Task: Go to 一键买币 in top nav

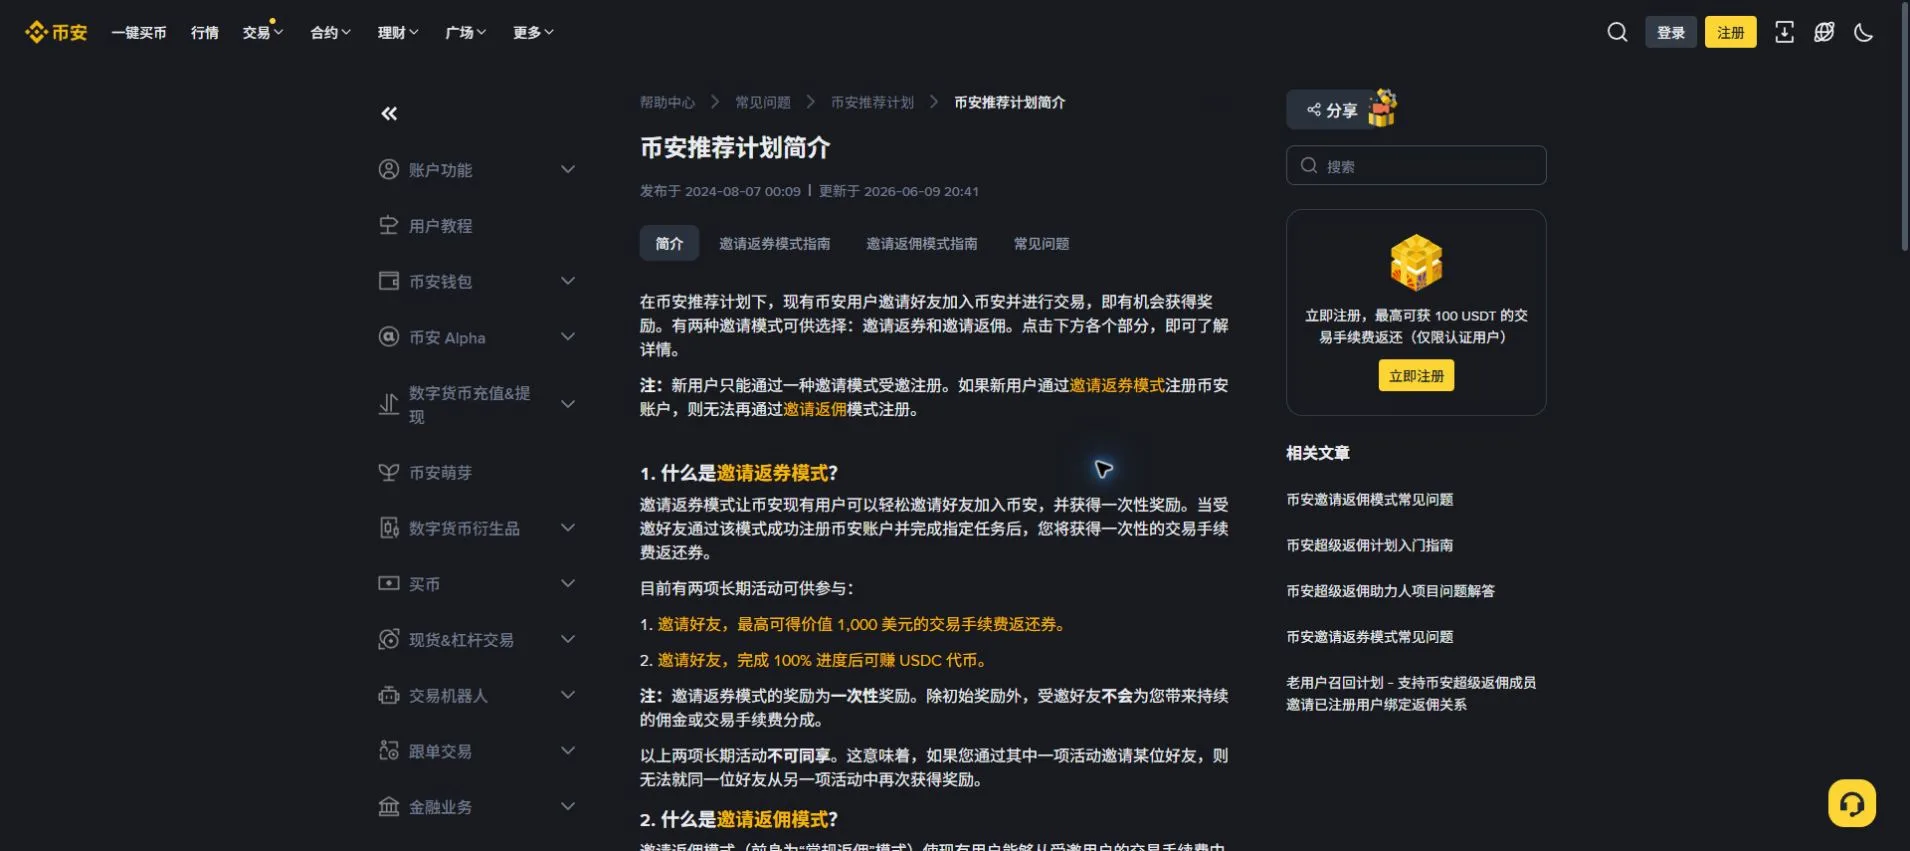Action: pos(139,32)
